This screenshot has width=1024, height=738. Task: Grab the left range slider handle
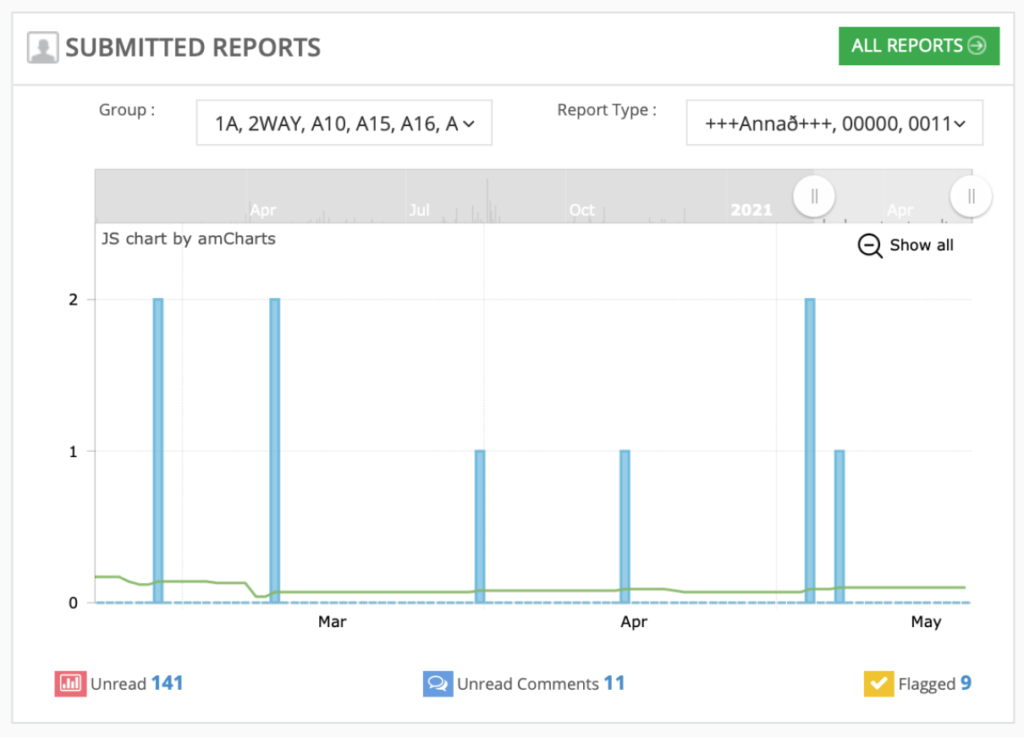pos(814,197)
